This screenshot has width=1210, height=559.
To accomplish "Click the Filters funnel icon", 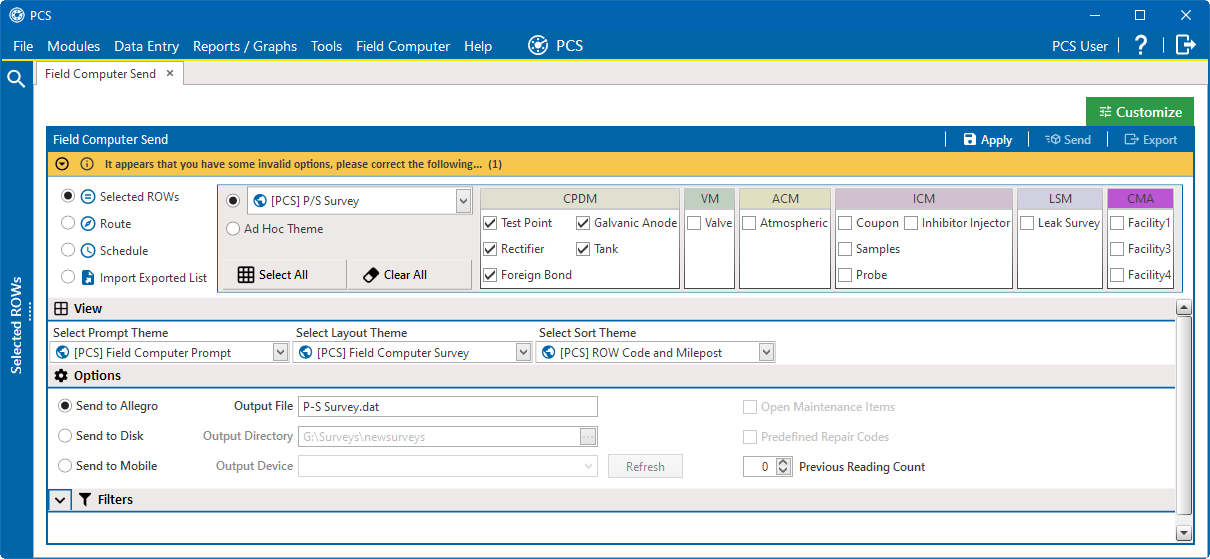I will tap(85, 499).
